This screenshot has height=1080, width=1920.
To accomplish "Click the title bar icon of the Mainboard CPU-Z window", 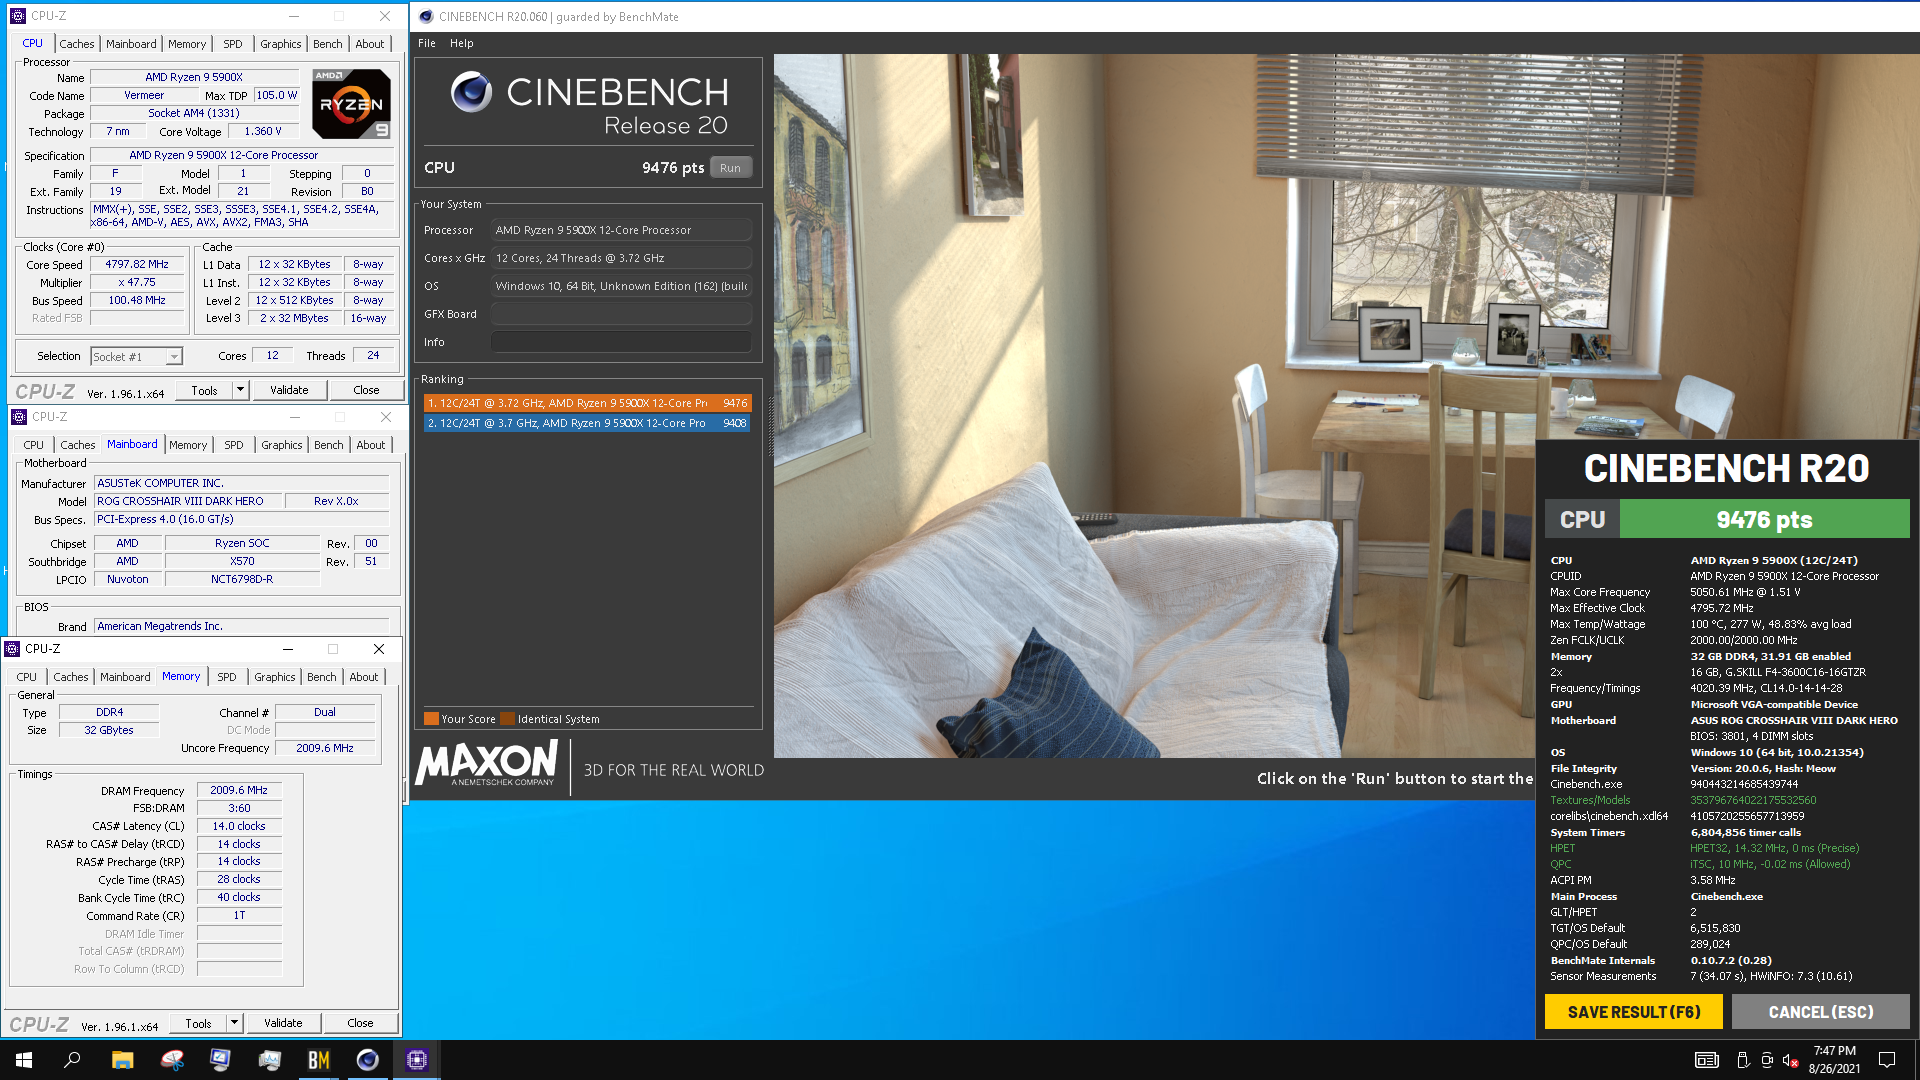I will (x=18, y=417).
